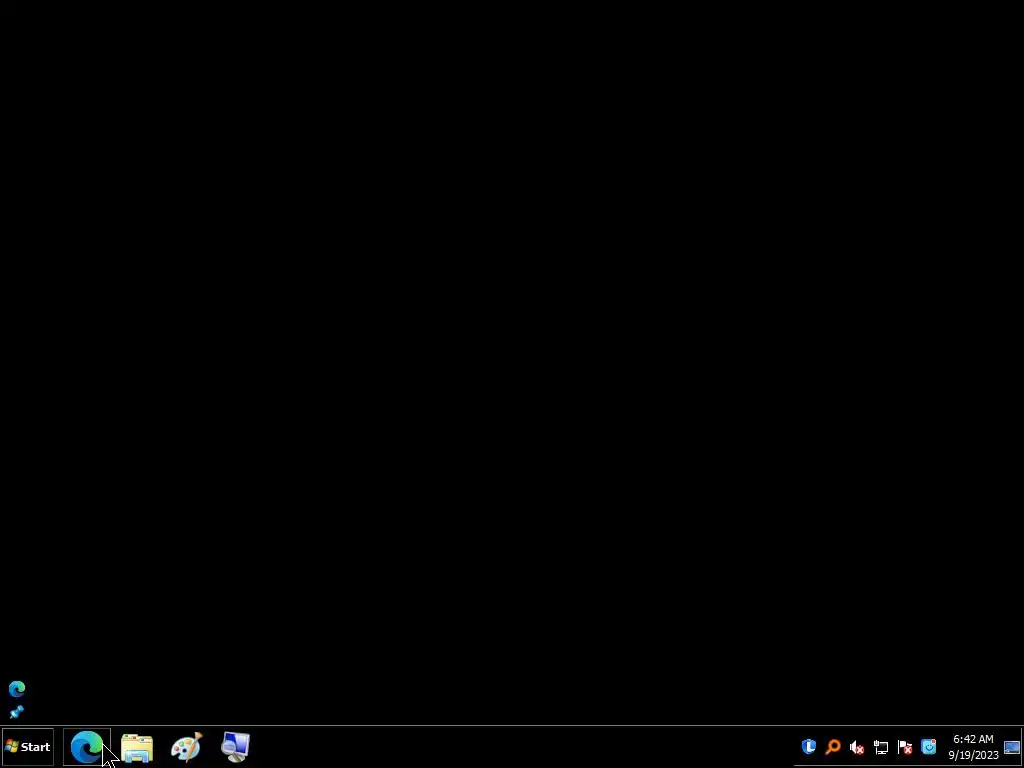Viewport: 1024px width, 768px height.
Task: Click the orange magnifier tray icon
Action: 833,746
